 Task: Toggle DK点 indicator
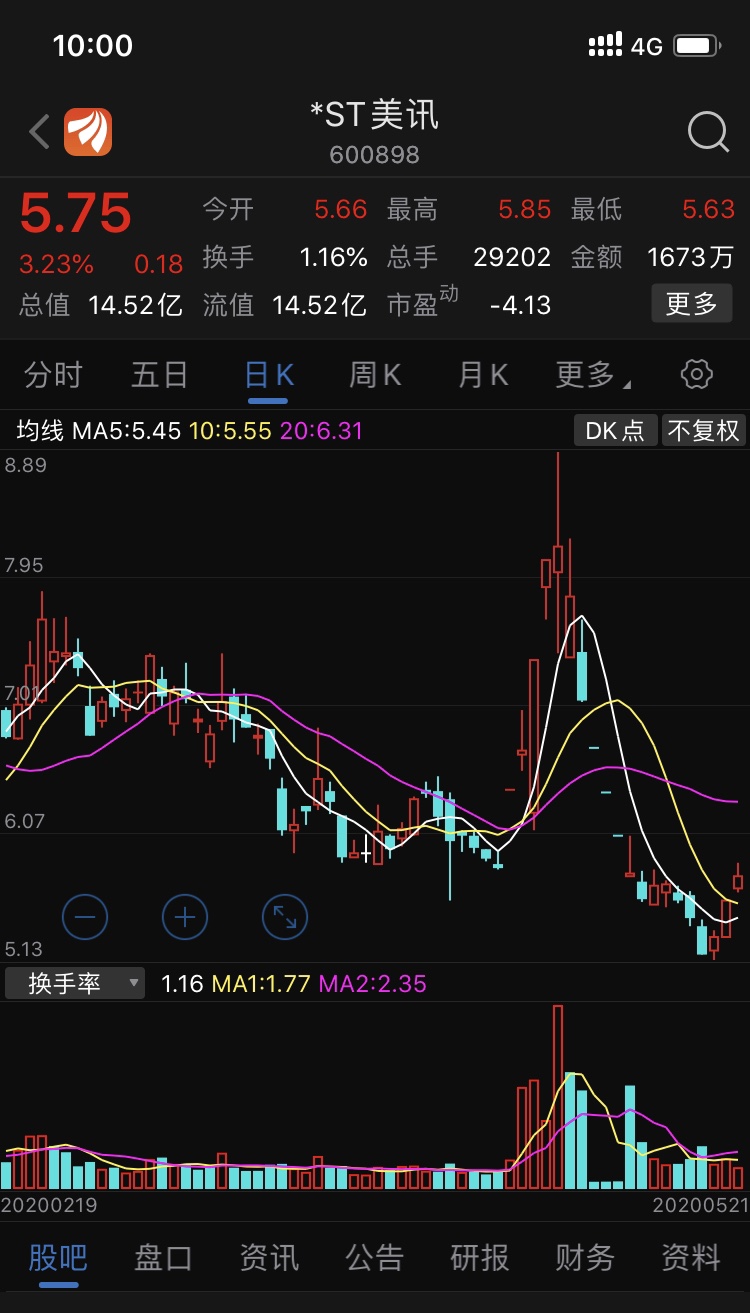pos(615,431)
